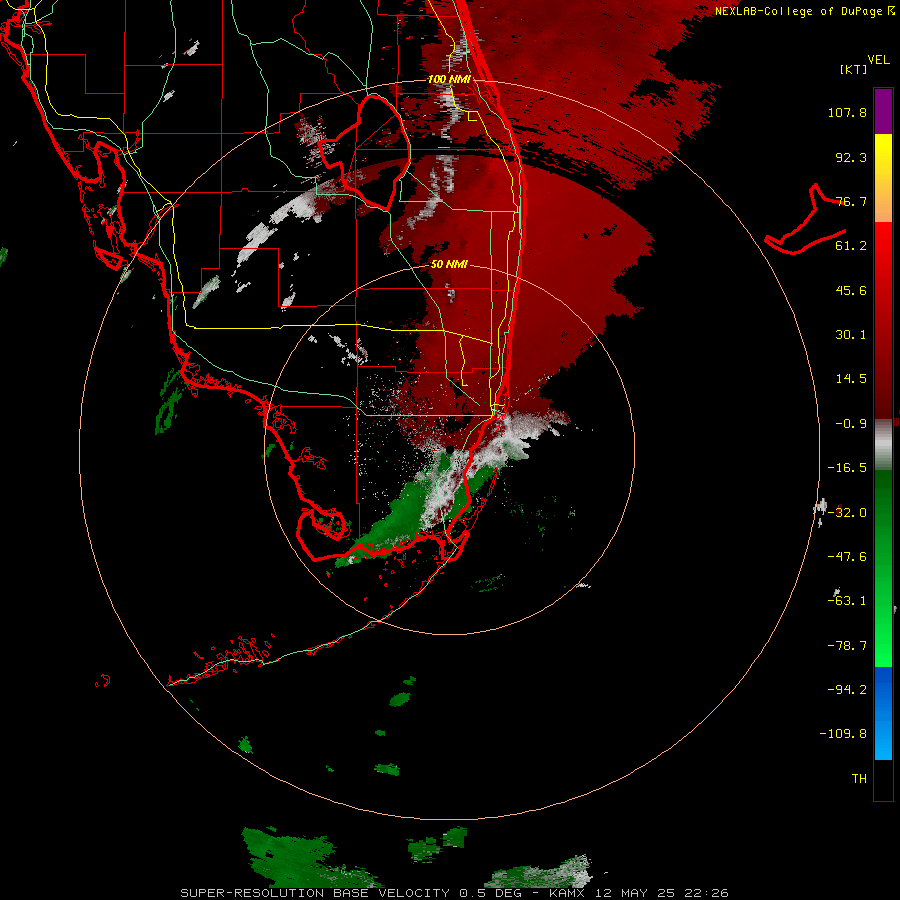
Task: Click the -47.6 scale label
Action: 847,557
